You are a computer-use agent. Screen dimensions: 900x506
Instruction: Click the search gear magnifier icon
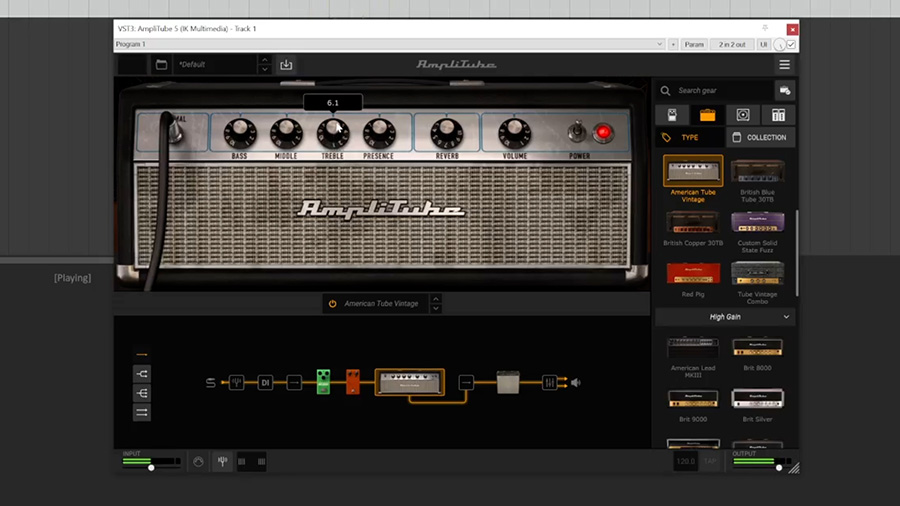(x=665, y=91)
